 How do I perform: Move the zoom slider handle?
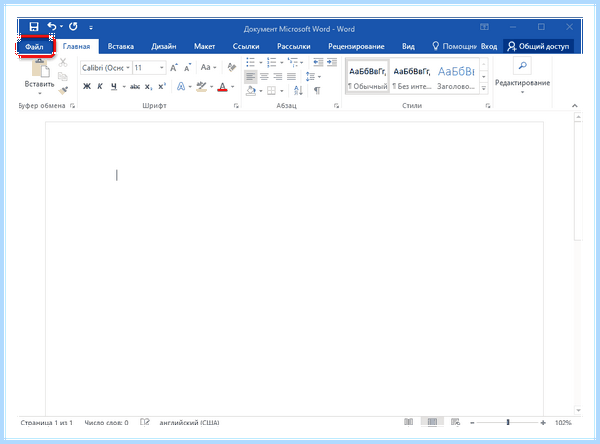click(x=508, y=422)
